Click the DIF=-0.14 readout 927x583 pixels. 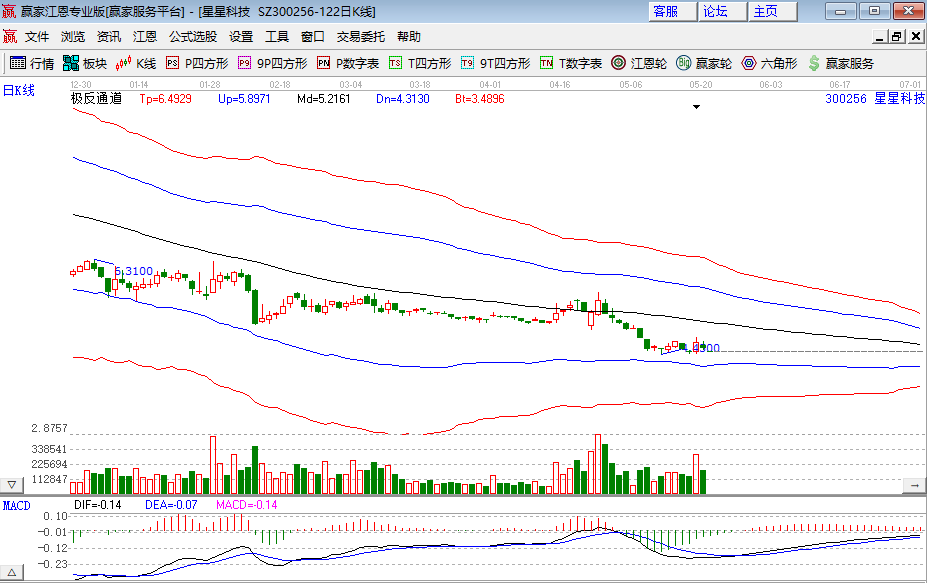[98, 504]
